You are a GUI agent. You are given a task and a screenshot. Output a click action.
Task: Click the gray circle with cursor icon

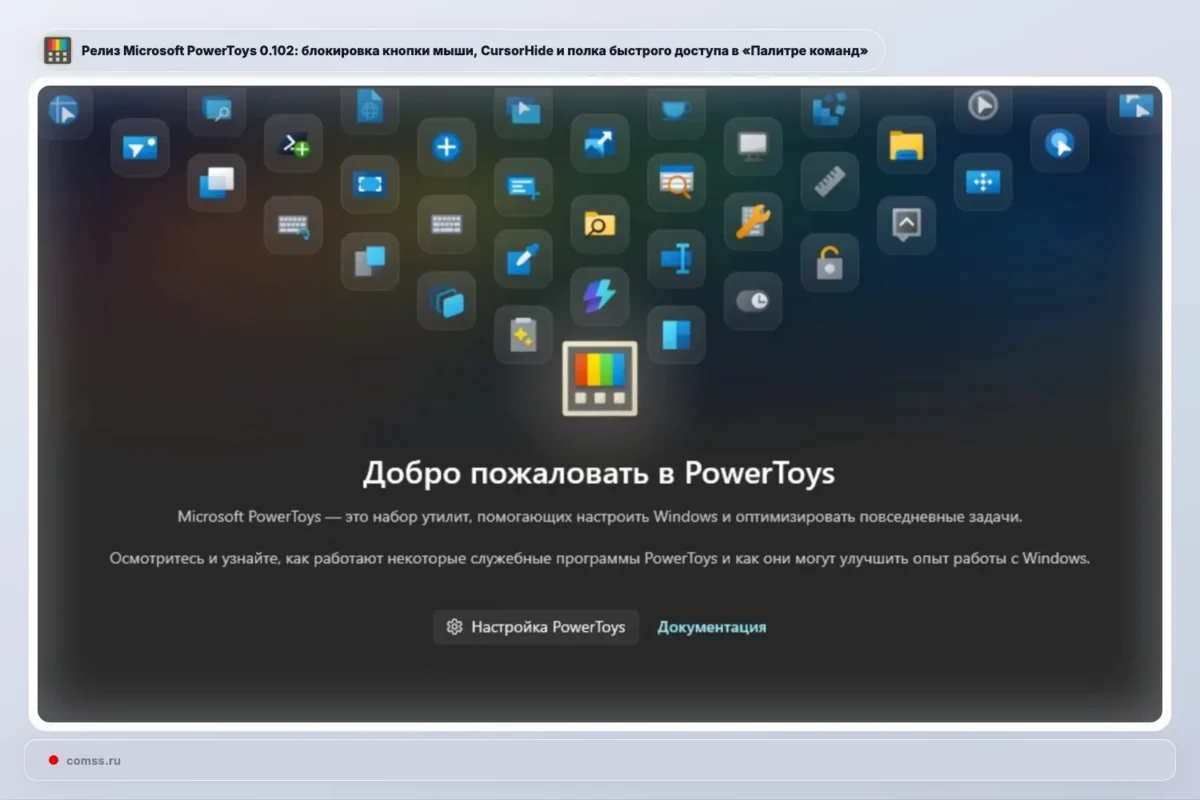[x=983, y=107]
